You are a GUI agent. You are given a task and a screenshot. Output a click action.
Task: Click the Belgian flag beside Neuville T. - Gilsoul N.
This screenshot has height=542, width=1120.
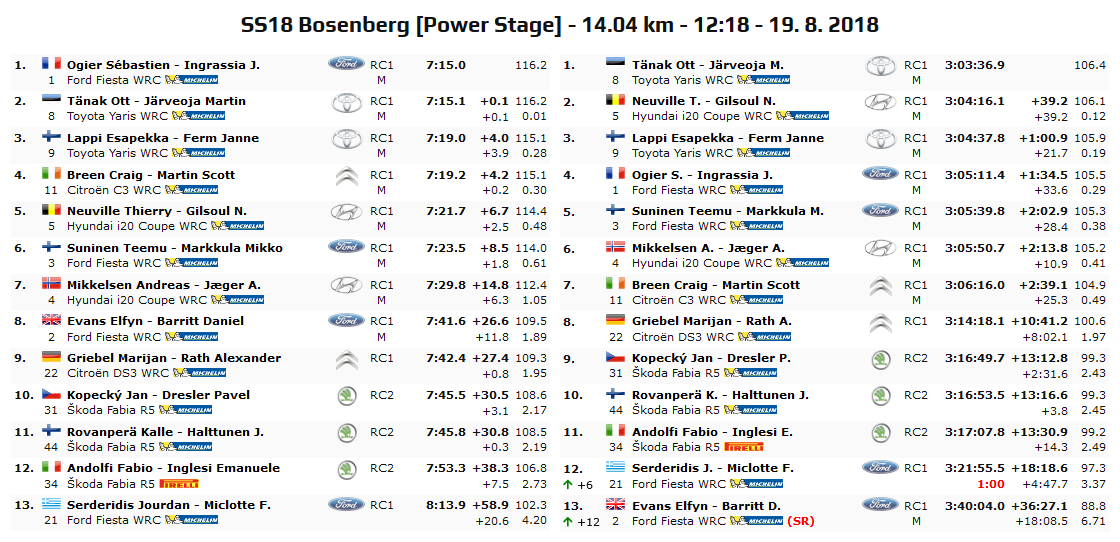[x=615, y=101]
